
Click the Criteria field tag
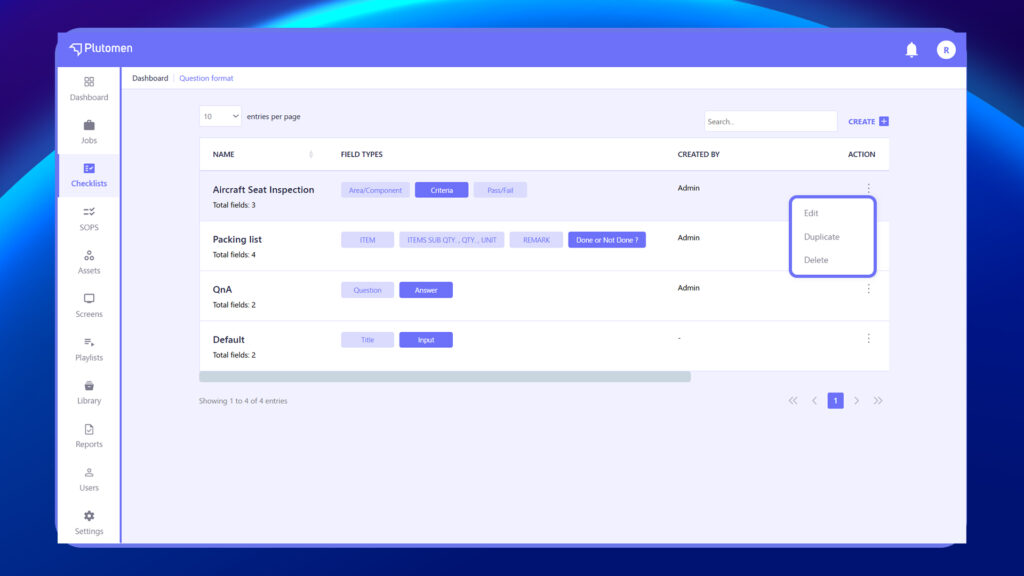(441, 190)
